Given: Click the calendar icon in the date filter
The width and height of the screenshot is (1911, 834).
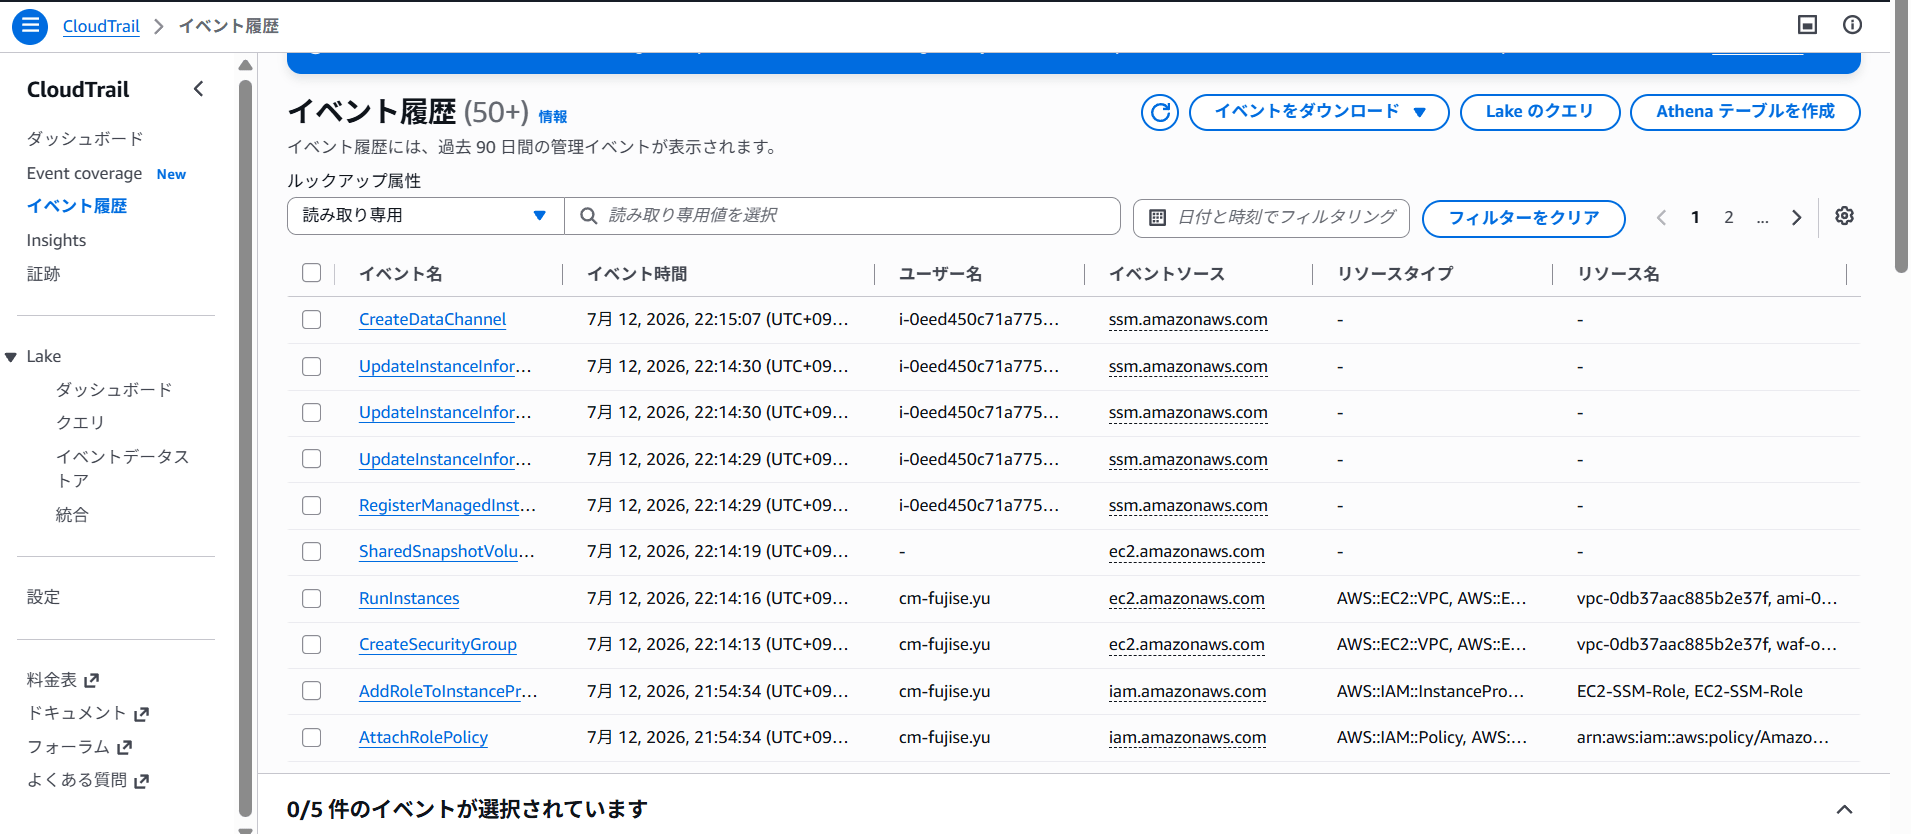Looking at the screenshot, I should point(1157,217).
